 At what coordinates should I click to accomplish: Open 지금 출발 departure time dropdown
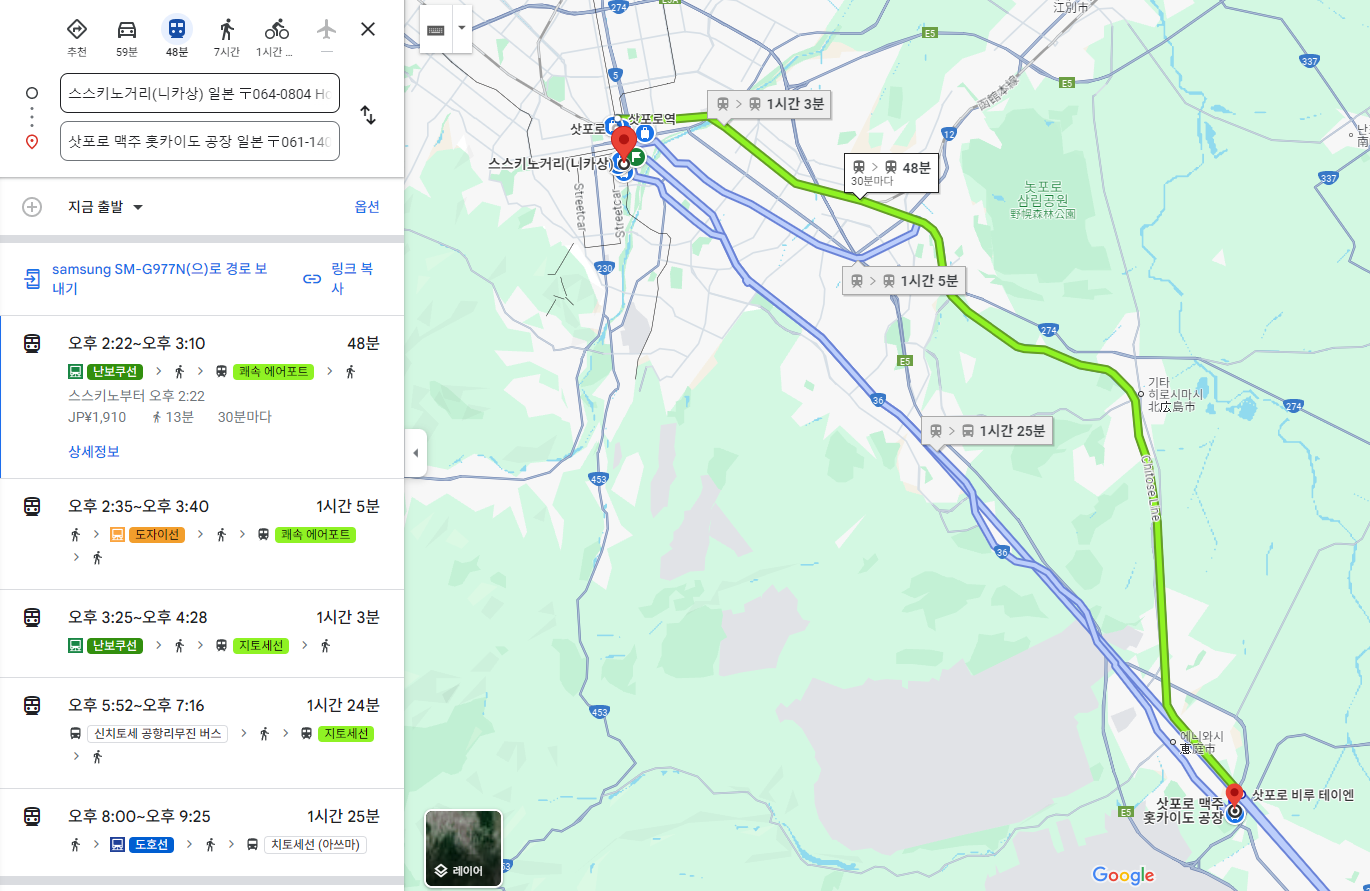pos(105,207)
